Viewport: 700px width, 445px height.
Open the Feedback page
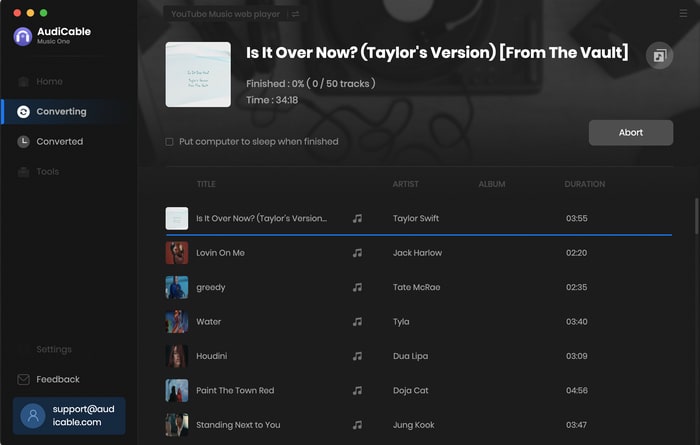click(58, 379)
